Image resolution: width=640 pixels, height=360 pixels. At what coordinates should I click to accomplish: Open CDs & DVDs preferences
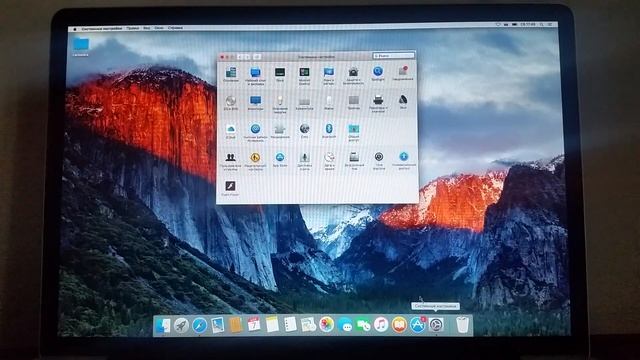pyautogui.click(x=231, y=100)
